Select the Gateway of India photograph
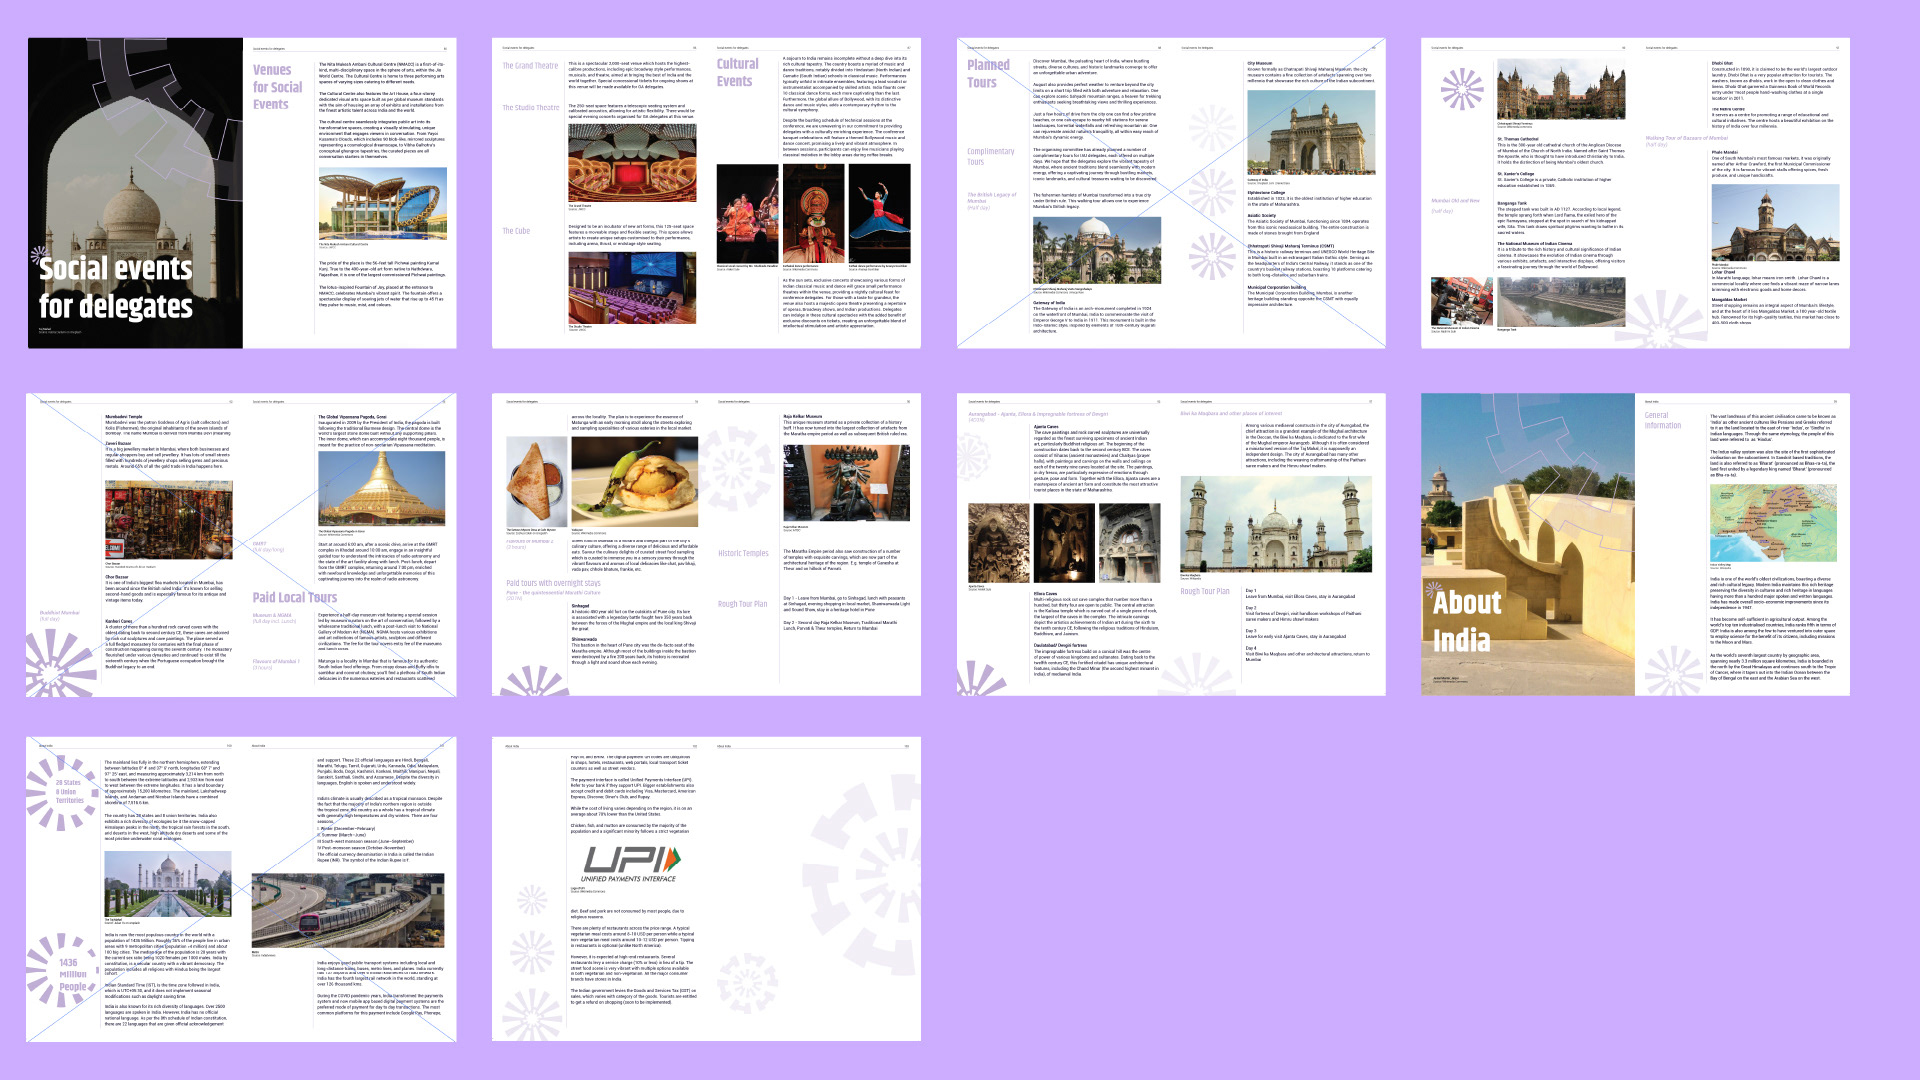1920x1080 pixels. tap(1310, 134)
